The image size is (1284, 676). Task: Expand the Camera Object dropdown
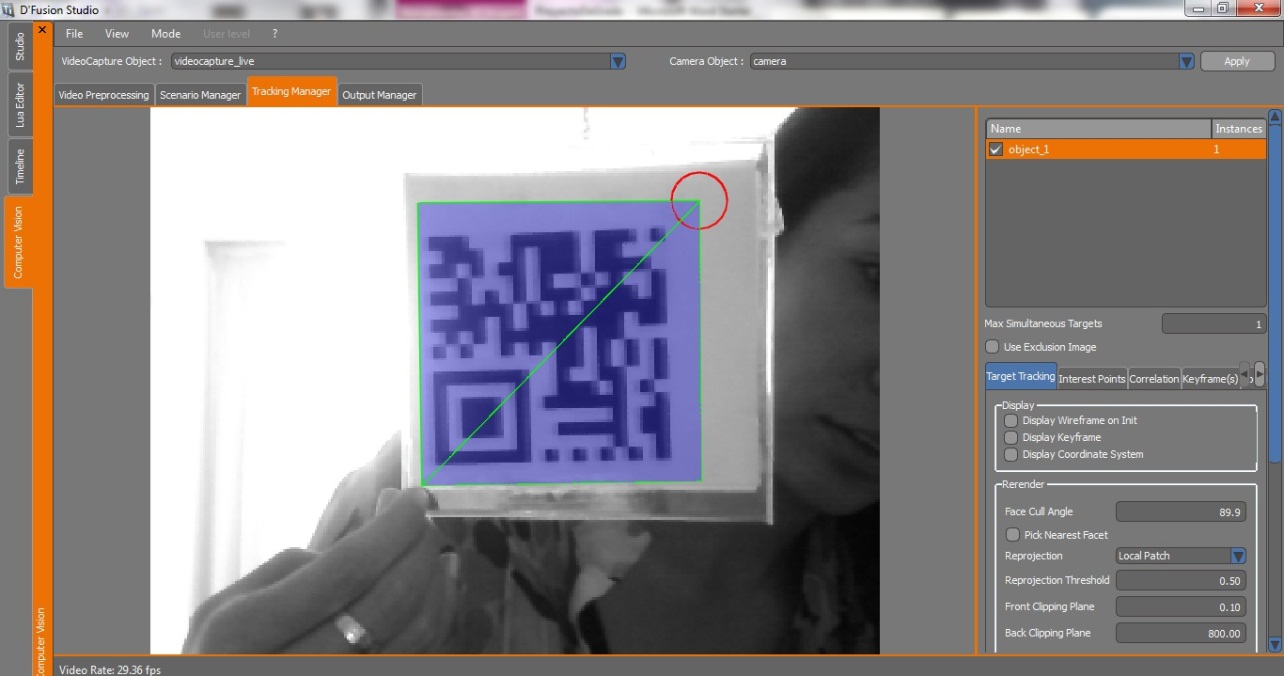(x=1186, y=62)
